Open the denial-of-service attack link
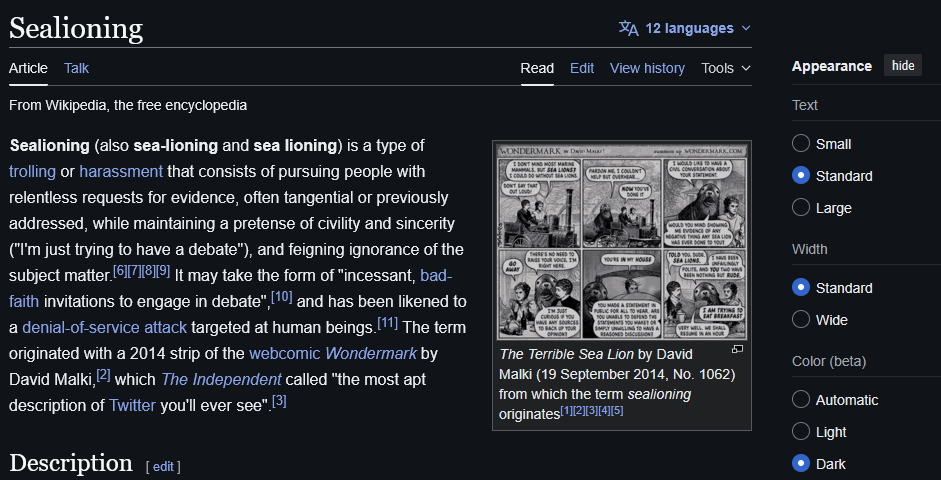 tap(105, 328)
